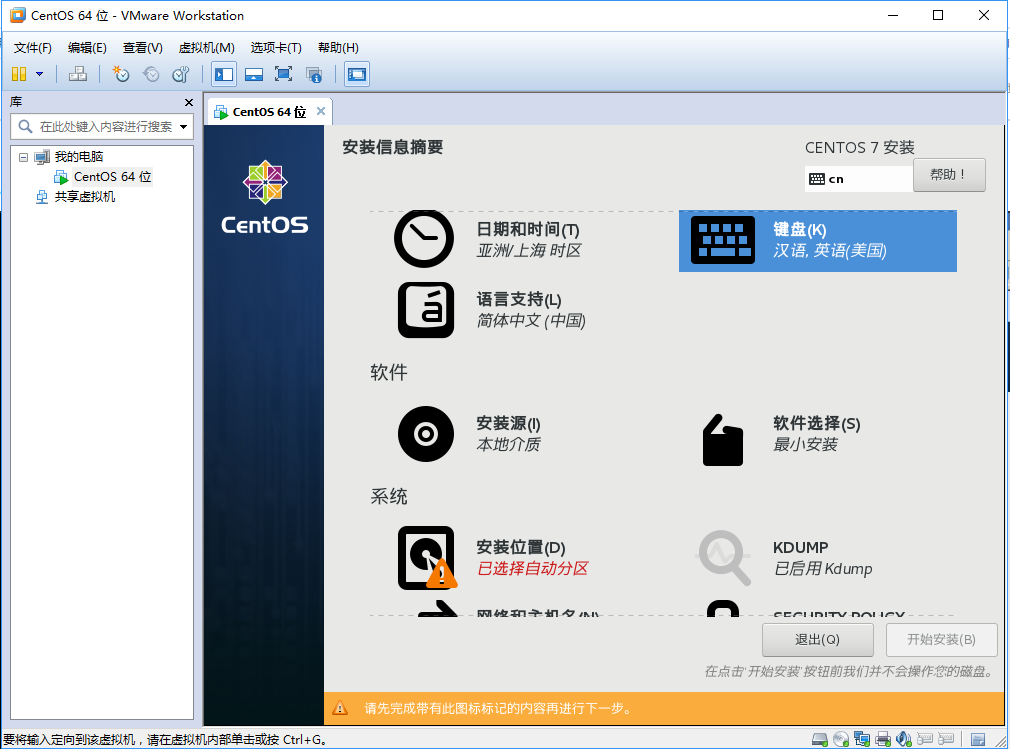The image size is (1010, 749).
Task: Open 安装源 disc icon
Action: click(x=426, y=434)
